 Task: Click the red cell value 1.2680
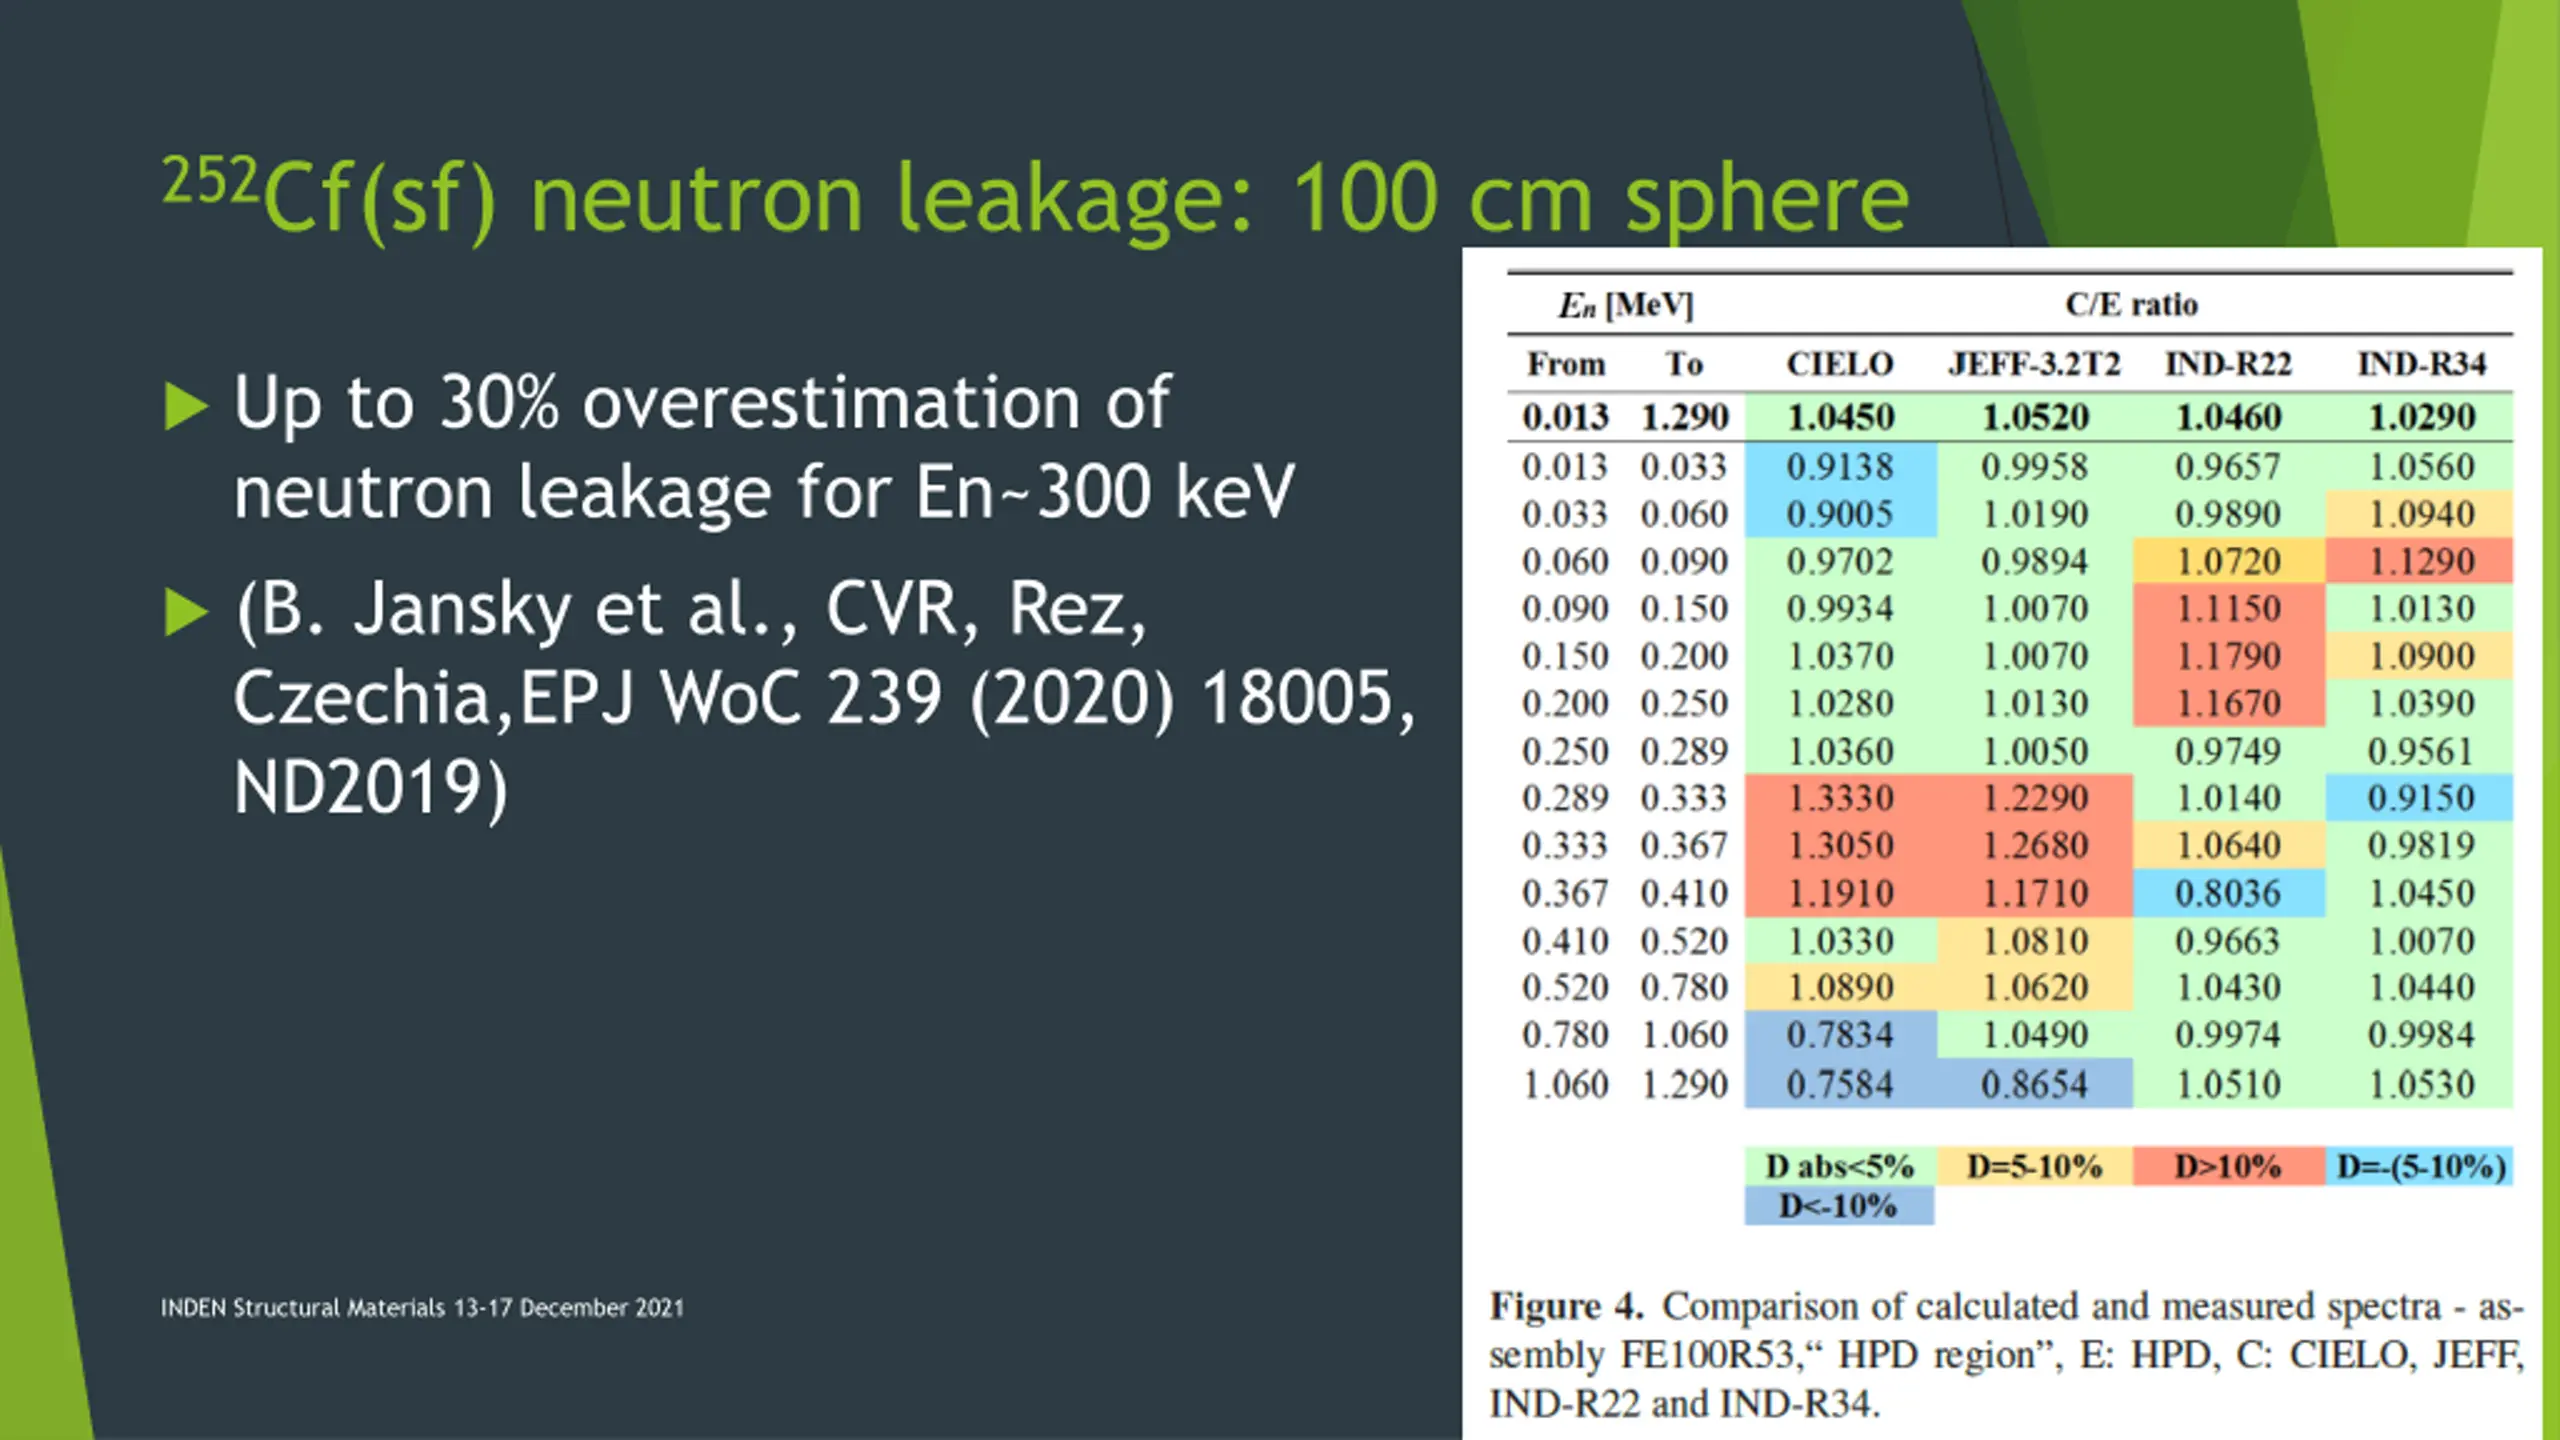tap(2035, 846)
